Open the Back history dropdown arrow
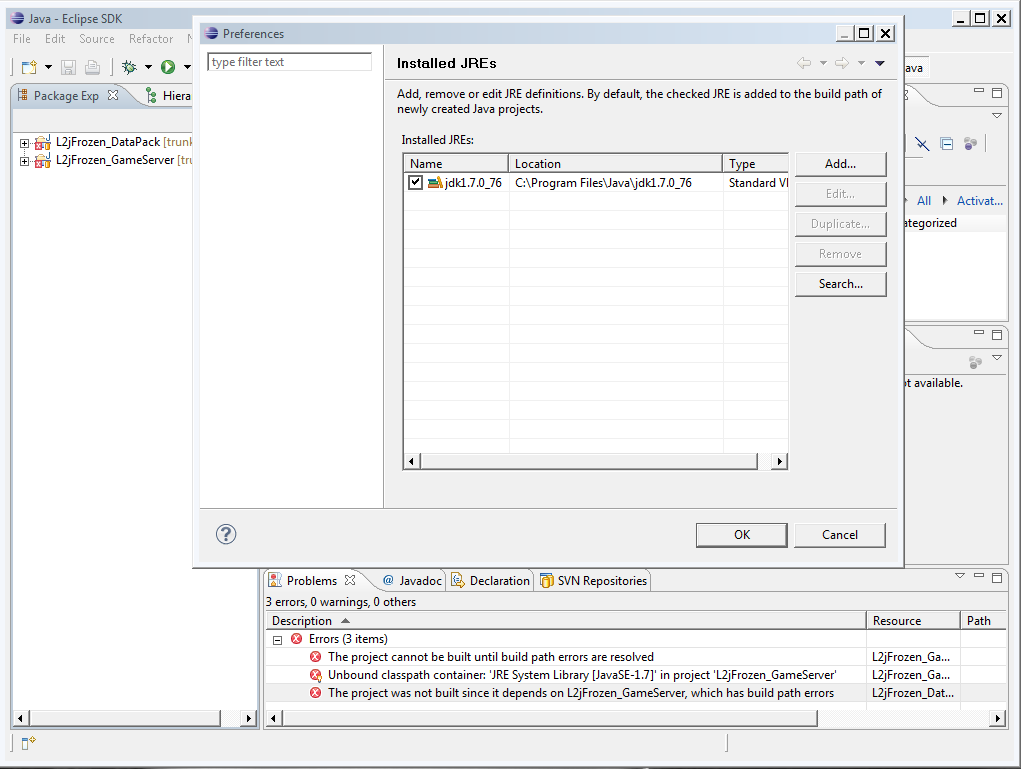 (x=823, y=63)
